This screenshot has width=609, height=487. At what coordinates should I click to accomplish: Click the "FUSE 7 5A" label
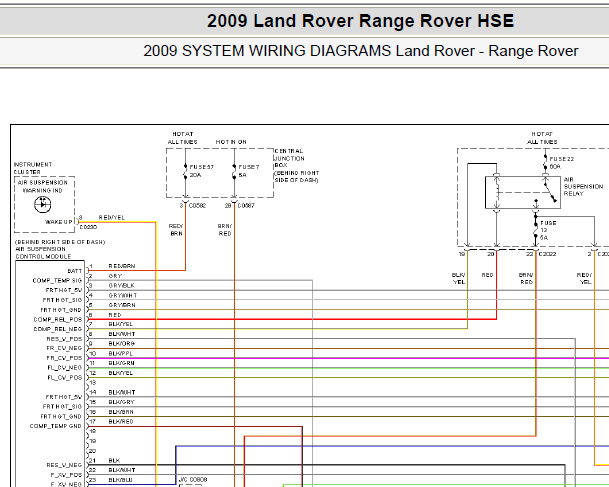coord(249,171)
